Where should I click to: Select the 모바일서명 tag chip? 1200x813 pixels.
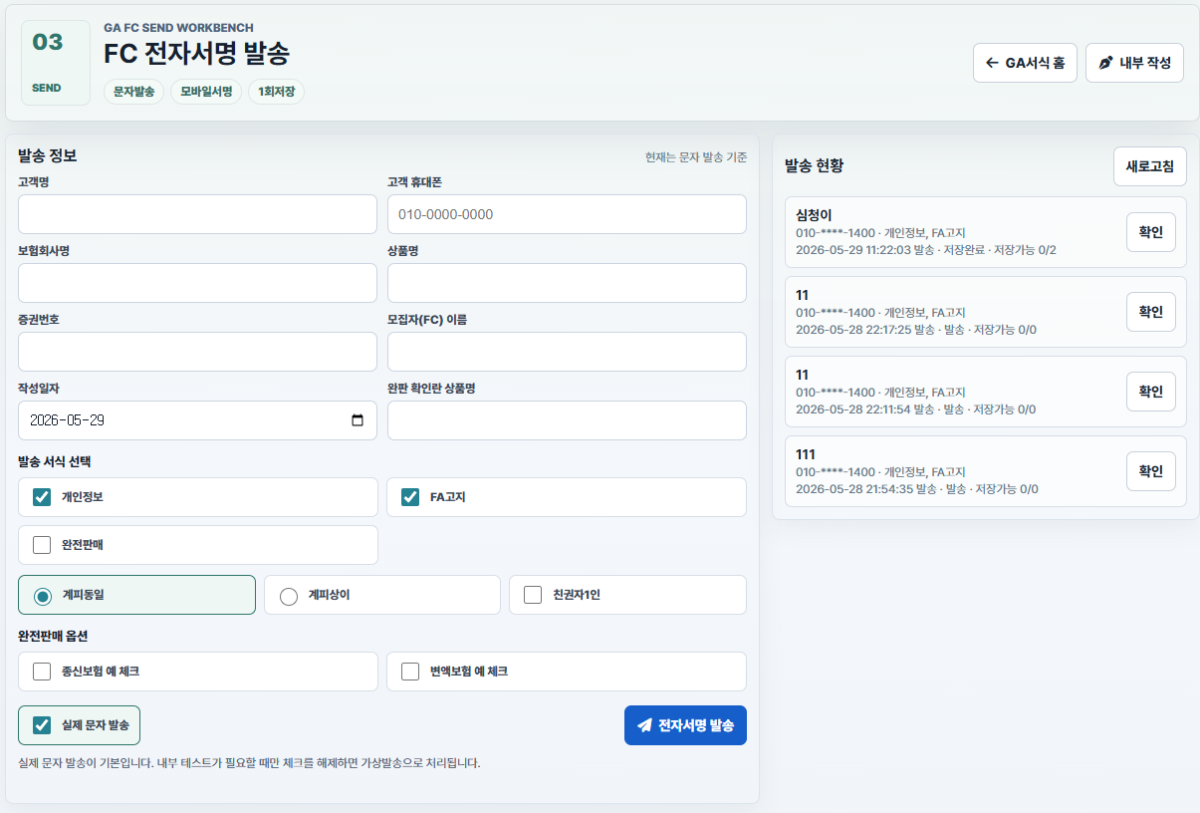(206, 92)
